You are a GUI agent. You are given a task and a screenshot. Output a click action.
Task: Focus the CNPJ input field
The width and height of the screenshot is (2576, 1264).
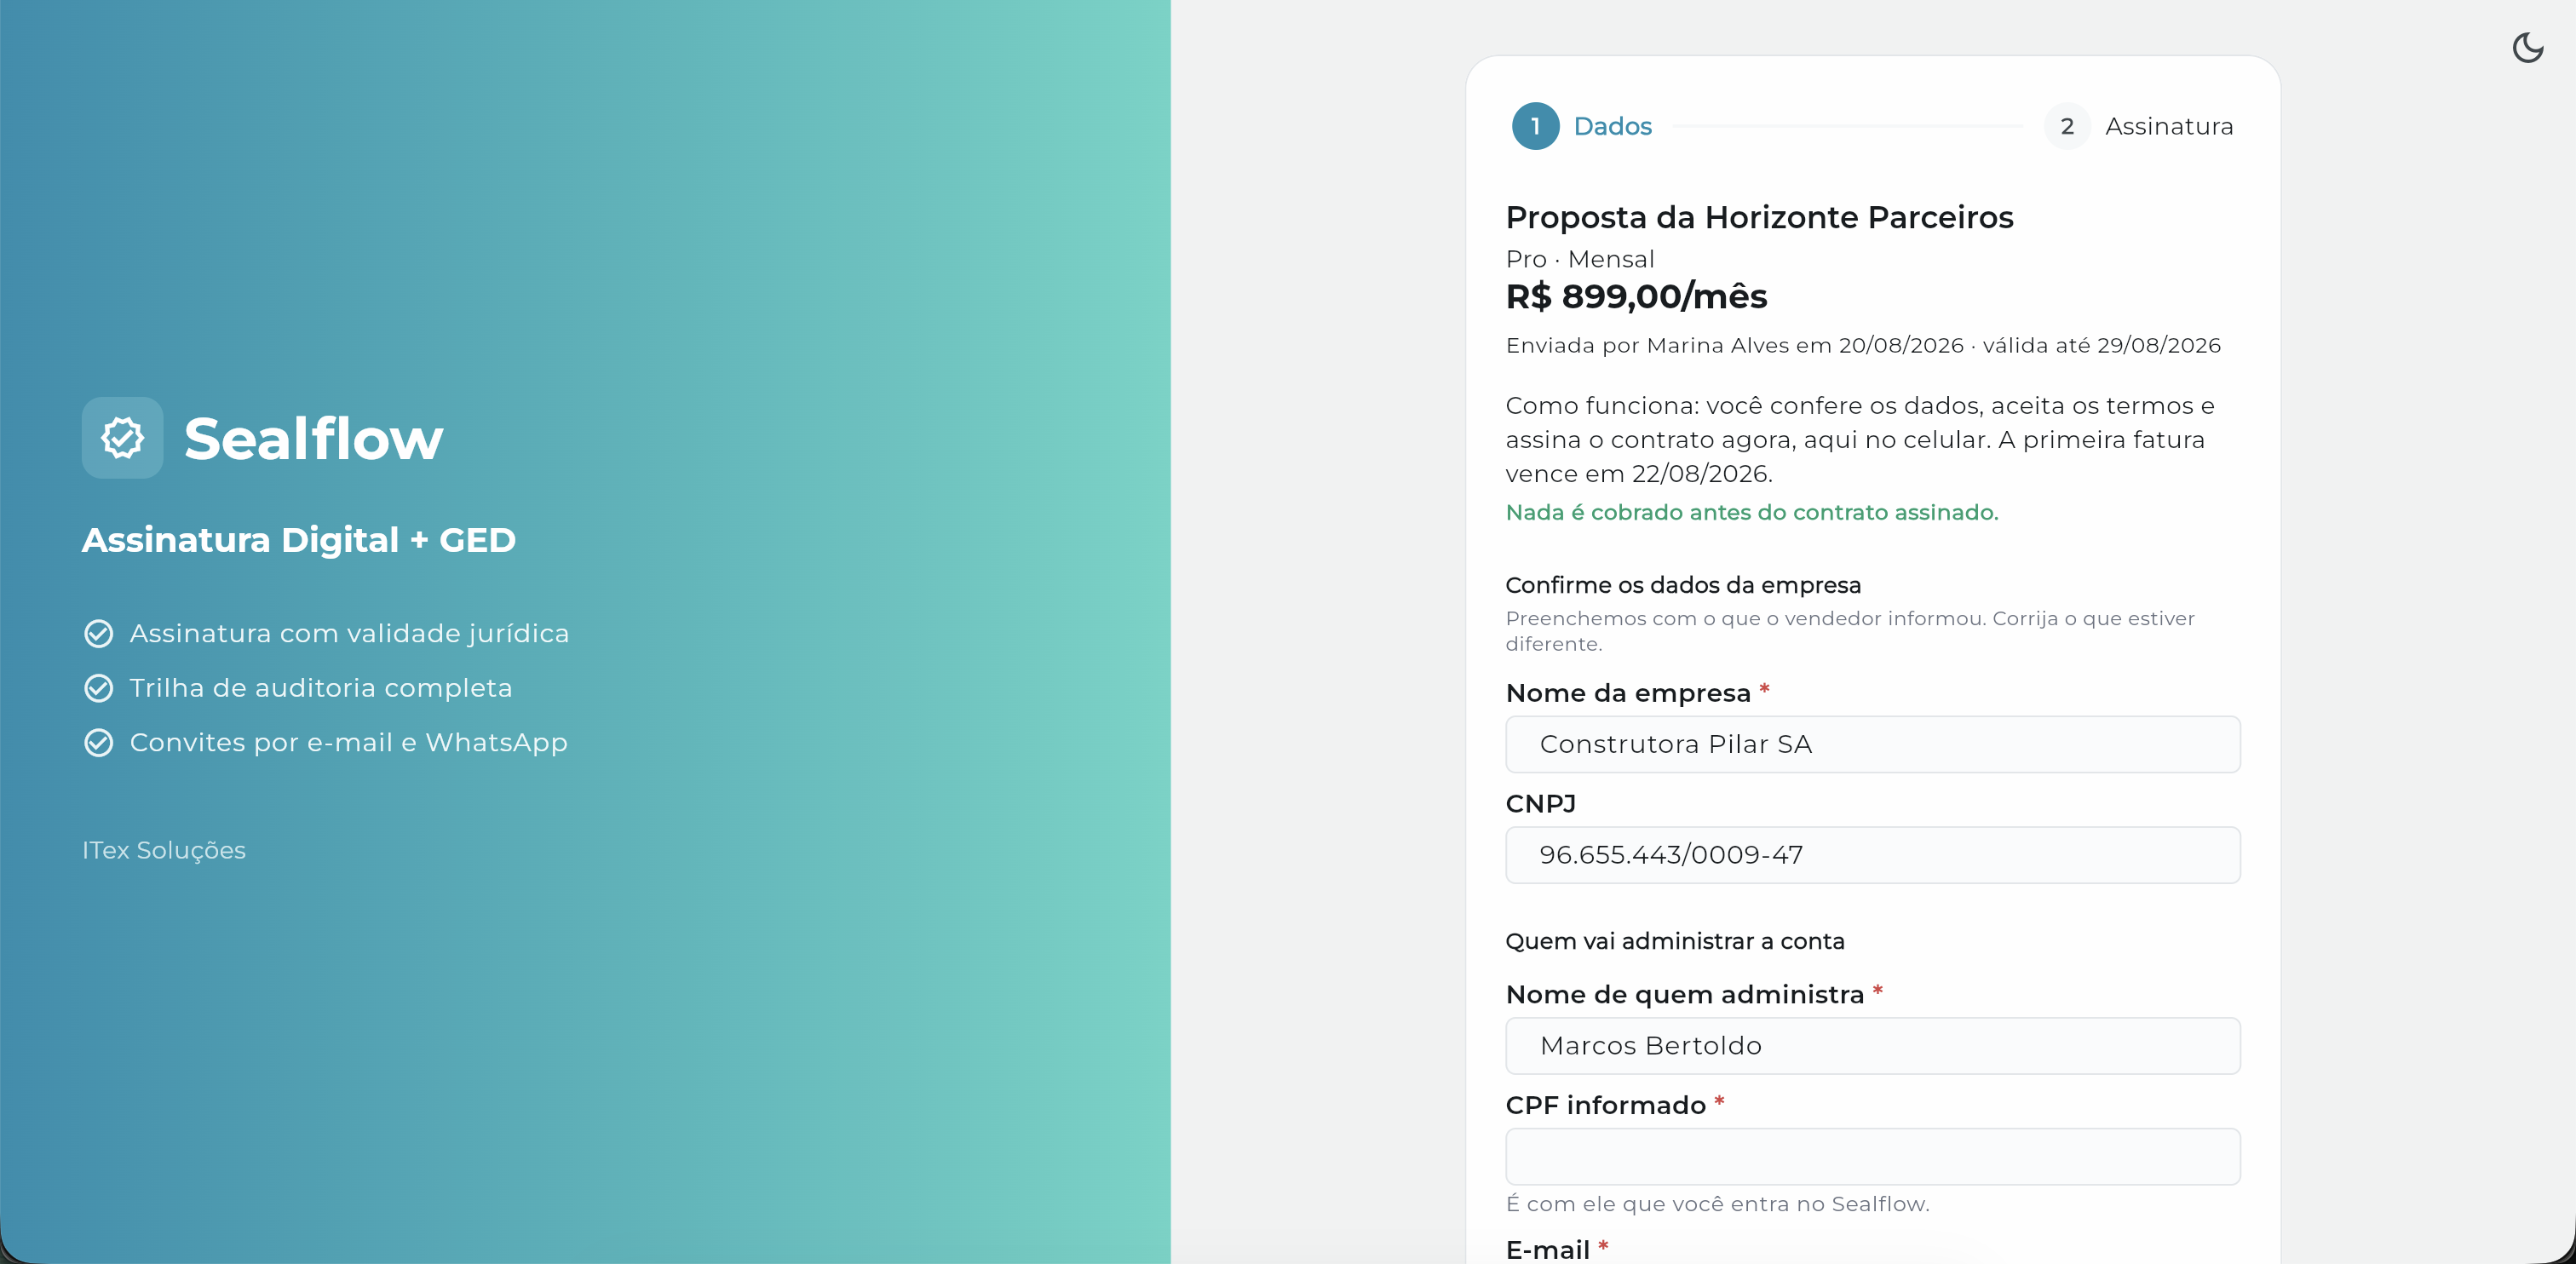click(1872, 855)
